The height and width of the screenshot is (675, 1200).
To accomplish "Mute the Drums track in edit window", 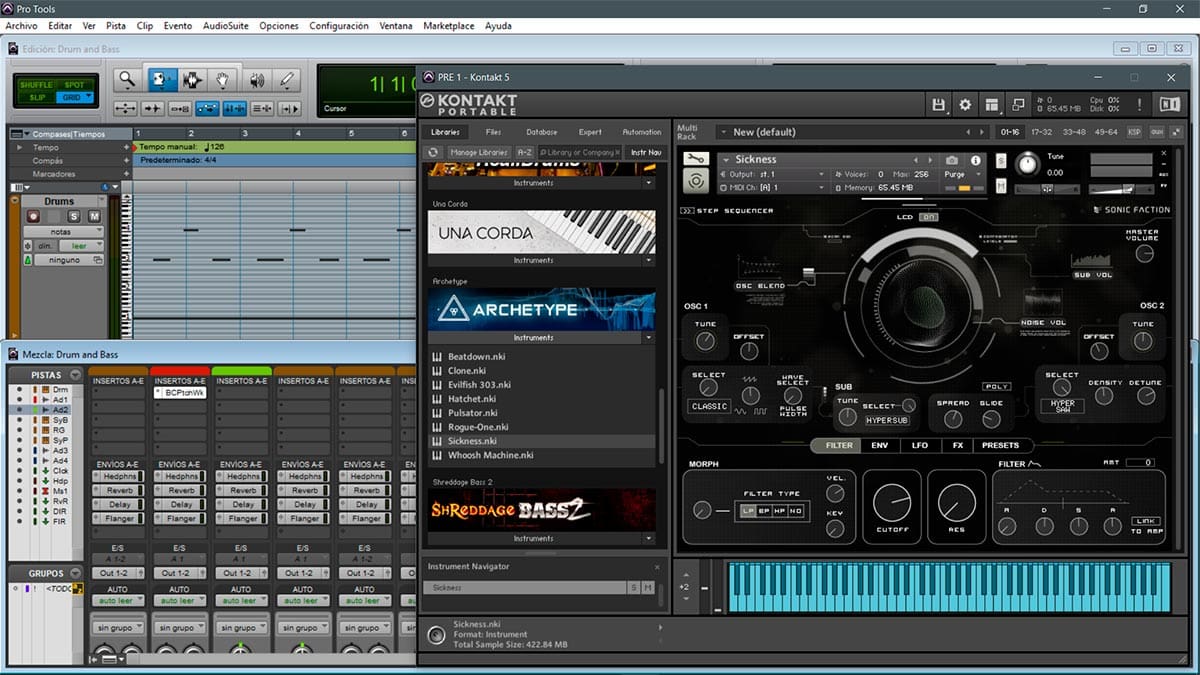I will coord(94,216).
